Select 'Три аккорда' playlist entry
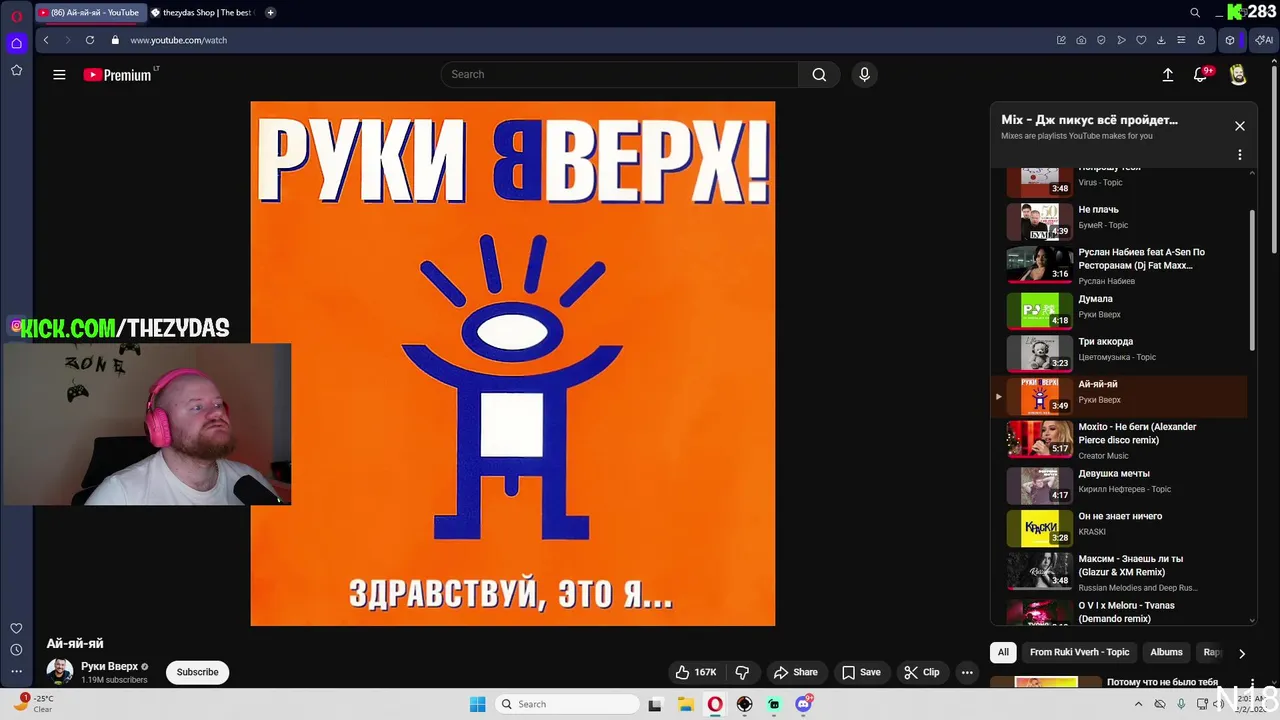This screenshot has height=720, width=1280. (x=1120, y=352)
